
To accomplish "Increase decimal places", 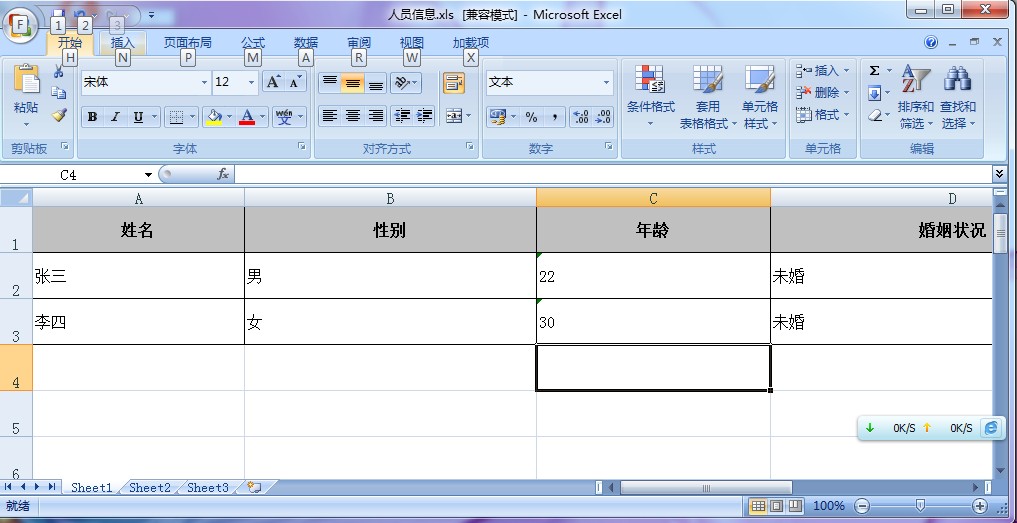I will tap(581, 117).
